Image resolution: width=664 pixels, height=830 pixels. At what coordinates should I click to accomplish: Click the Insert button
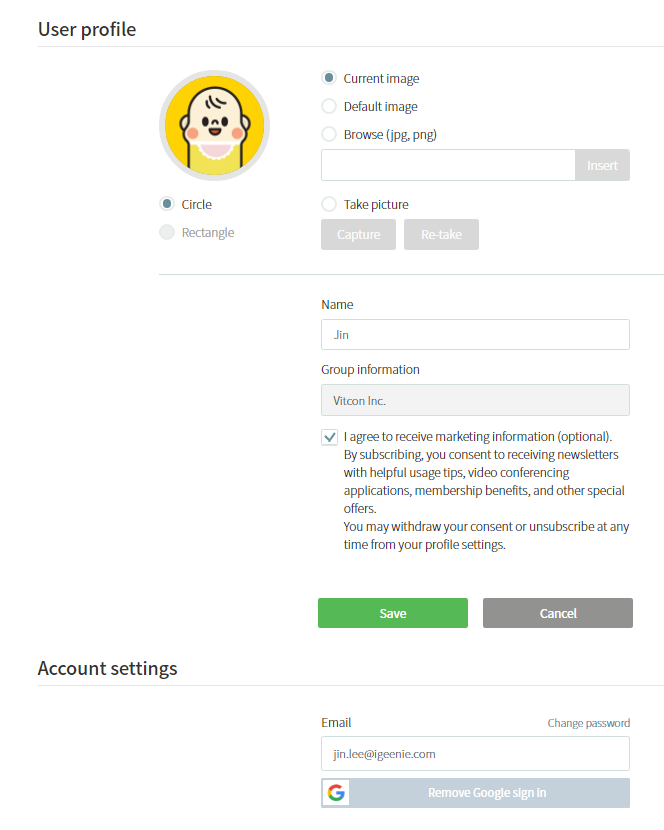tap(602, 165)
